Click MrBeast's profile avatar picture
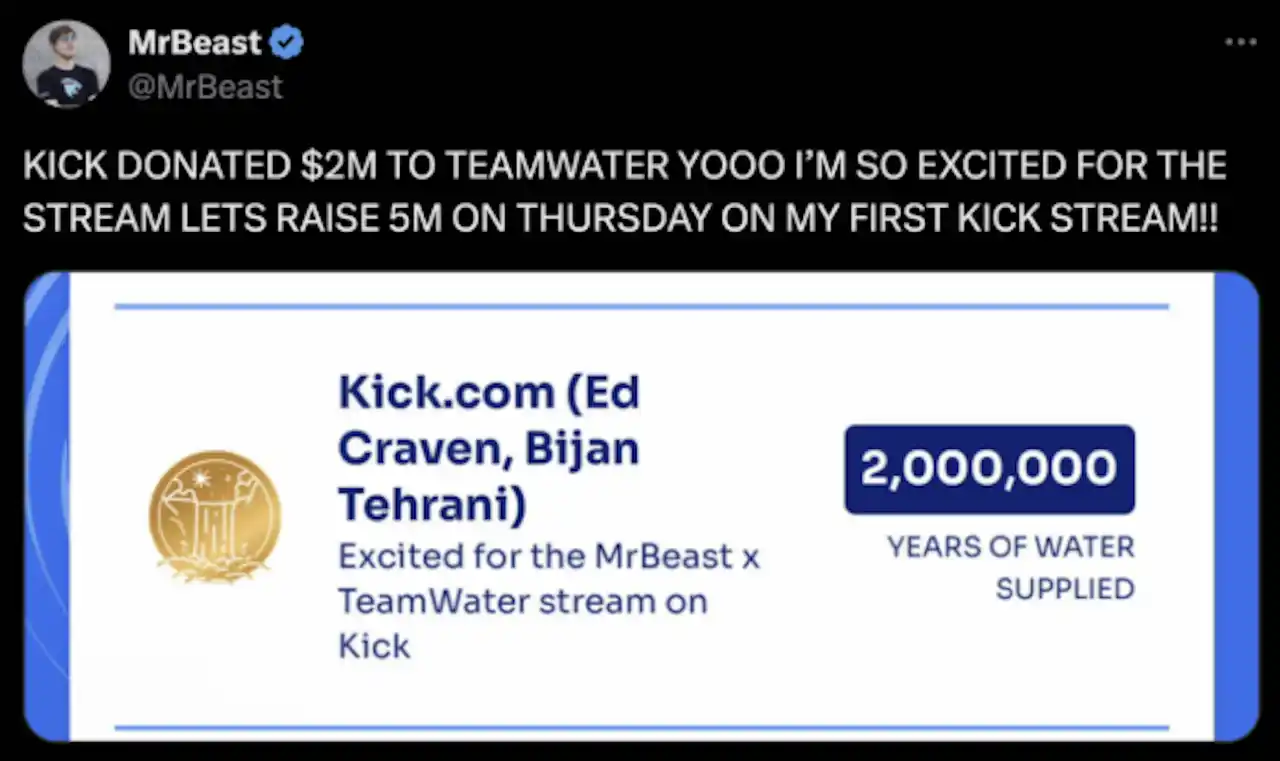This screenshot has width=1280, height=761. (x=67, y=65)
